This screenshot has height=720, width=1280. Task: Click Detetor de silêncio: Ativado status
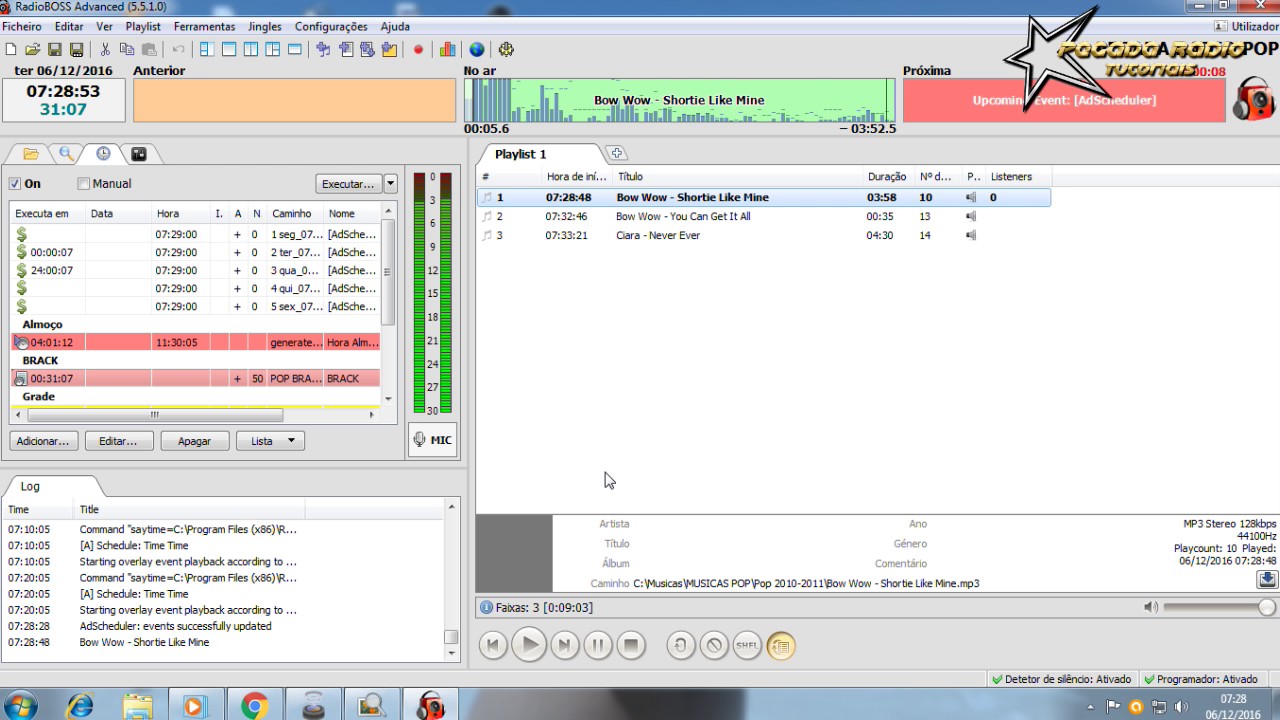point(1061,679)
